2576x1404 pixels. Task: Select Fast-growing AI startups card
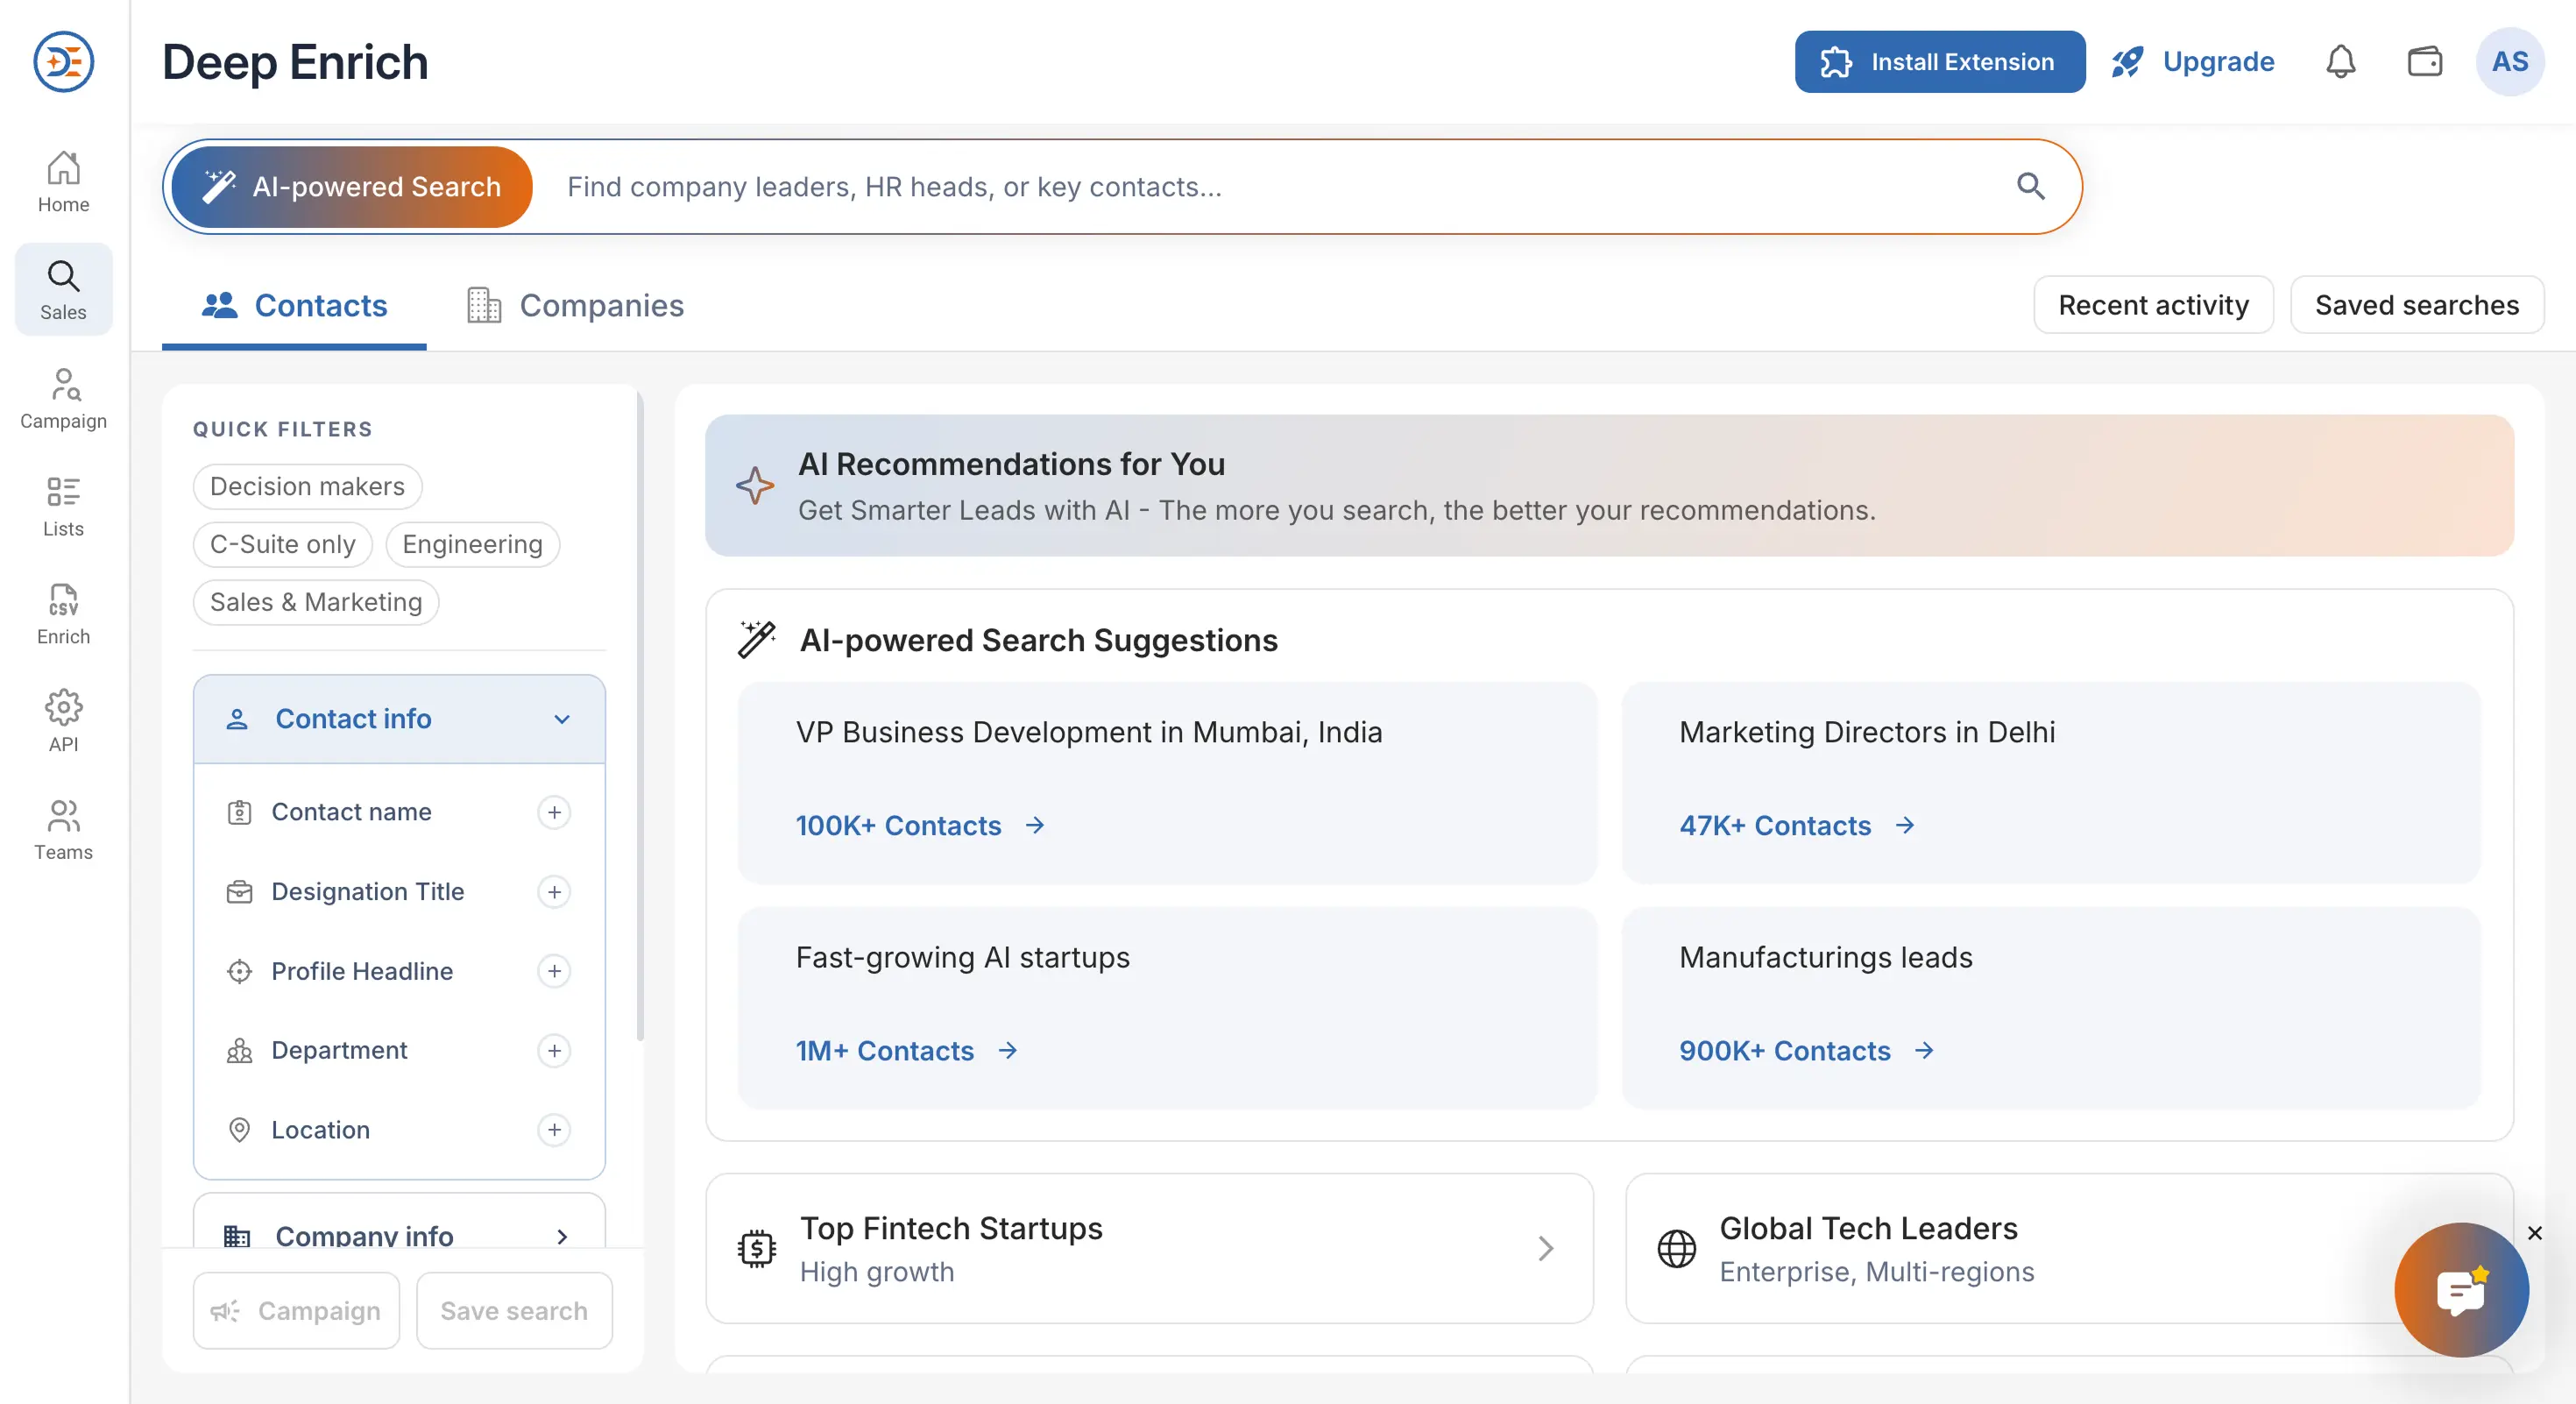click(x=1167, y=1007)
